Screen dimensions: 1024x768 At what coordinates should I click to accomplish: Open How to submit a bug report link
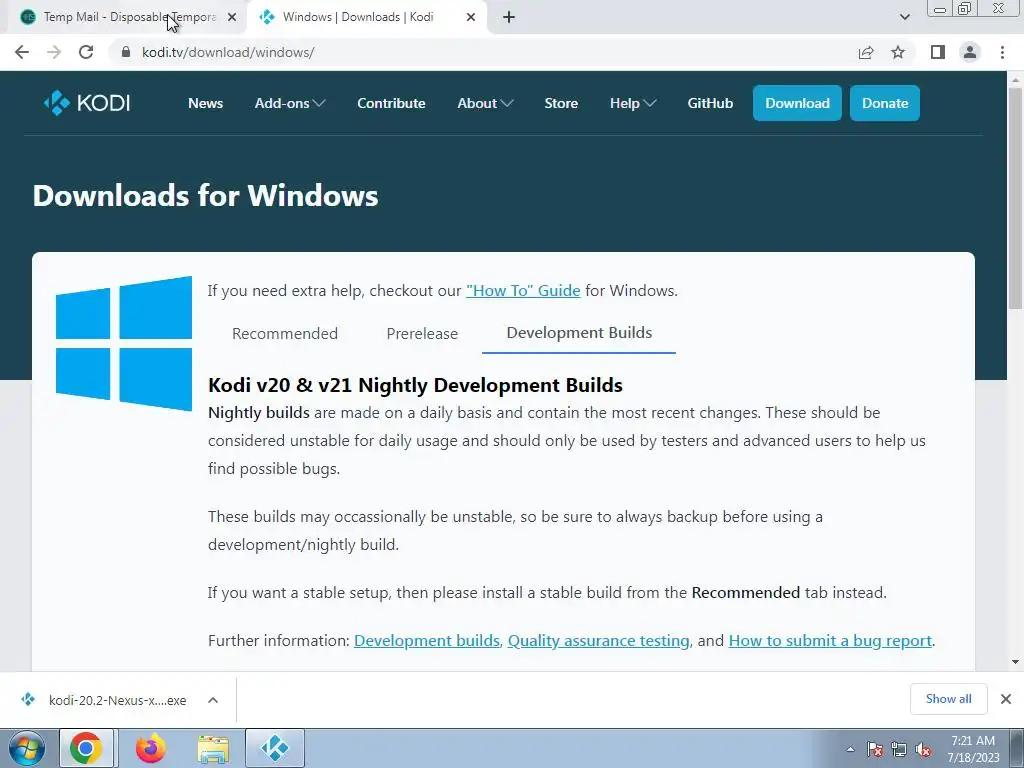click(830, 641)
